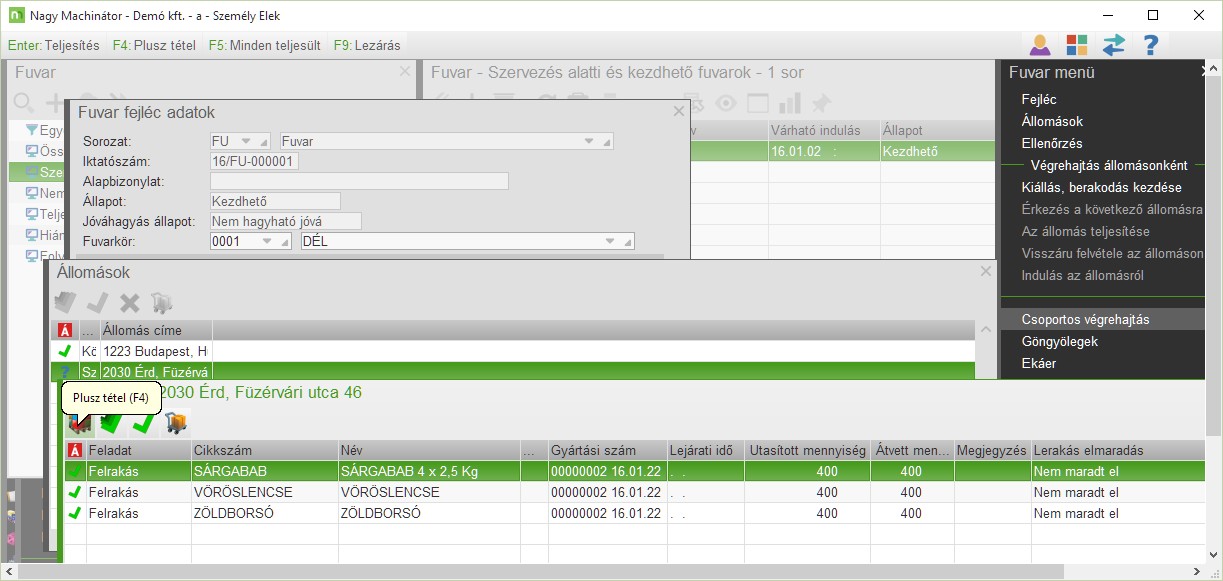Click the Állapot field showing Kezdhető

pyautogui.click(x=275, y=201)
